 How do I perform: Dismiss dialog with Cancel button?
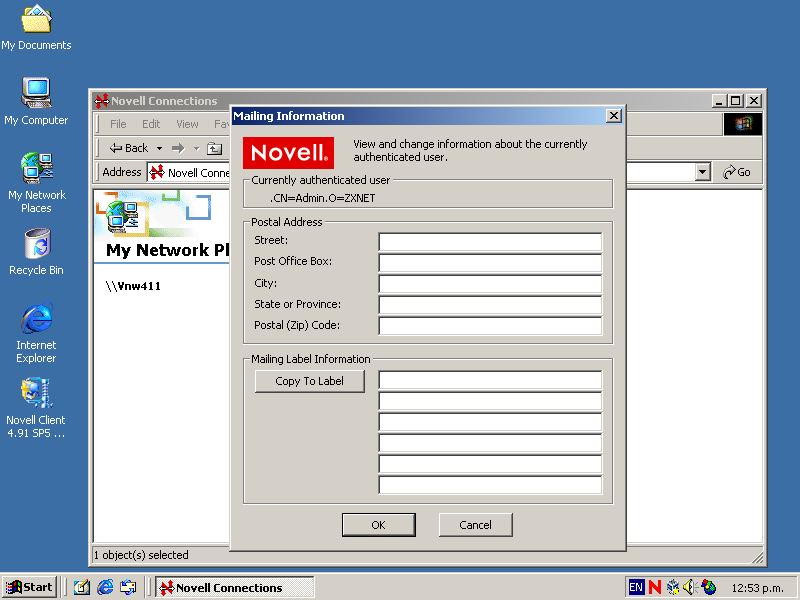point(476,525)
